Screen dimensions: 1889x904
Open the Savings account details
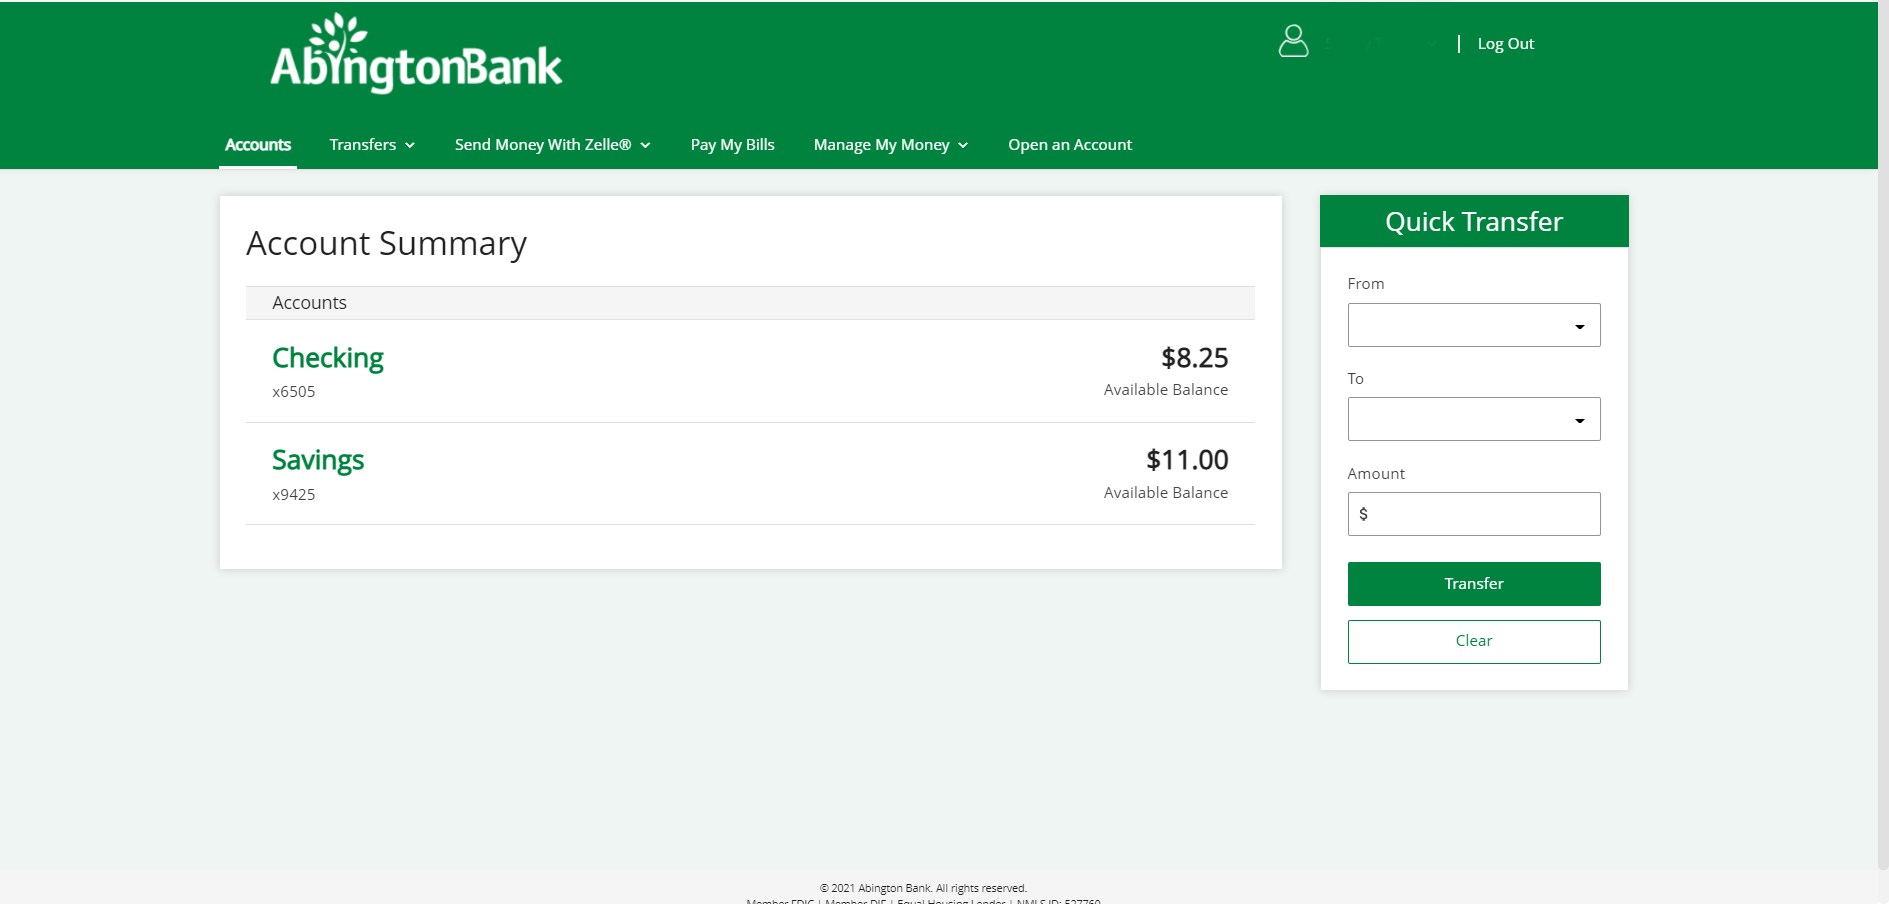coord(317,460)
